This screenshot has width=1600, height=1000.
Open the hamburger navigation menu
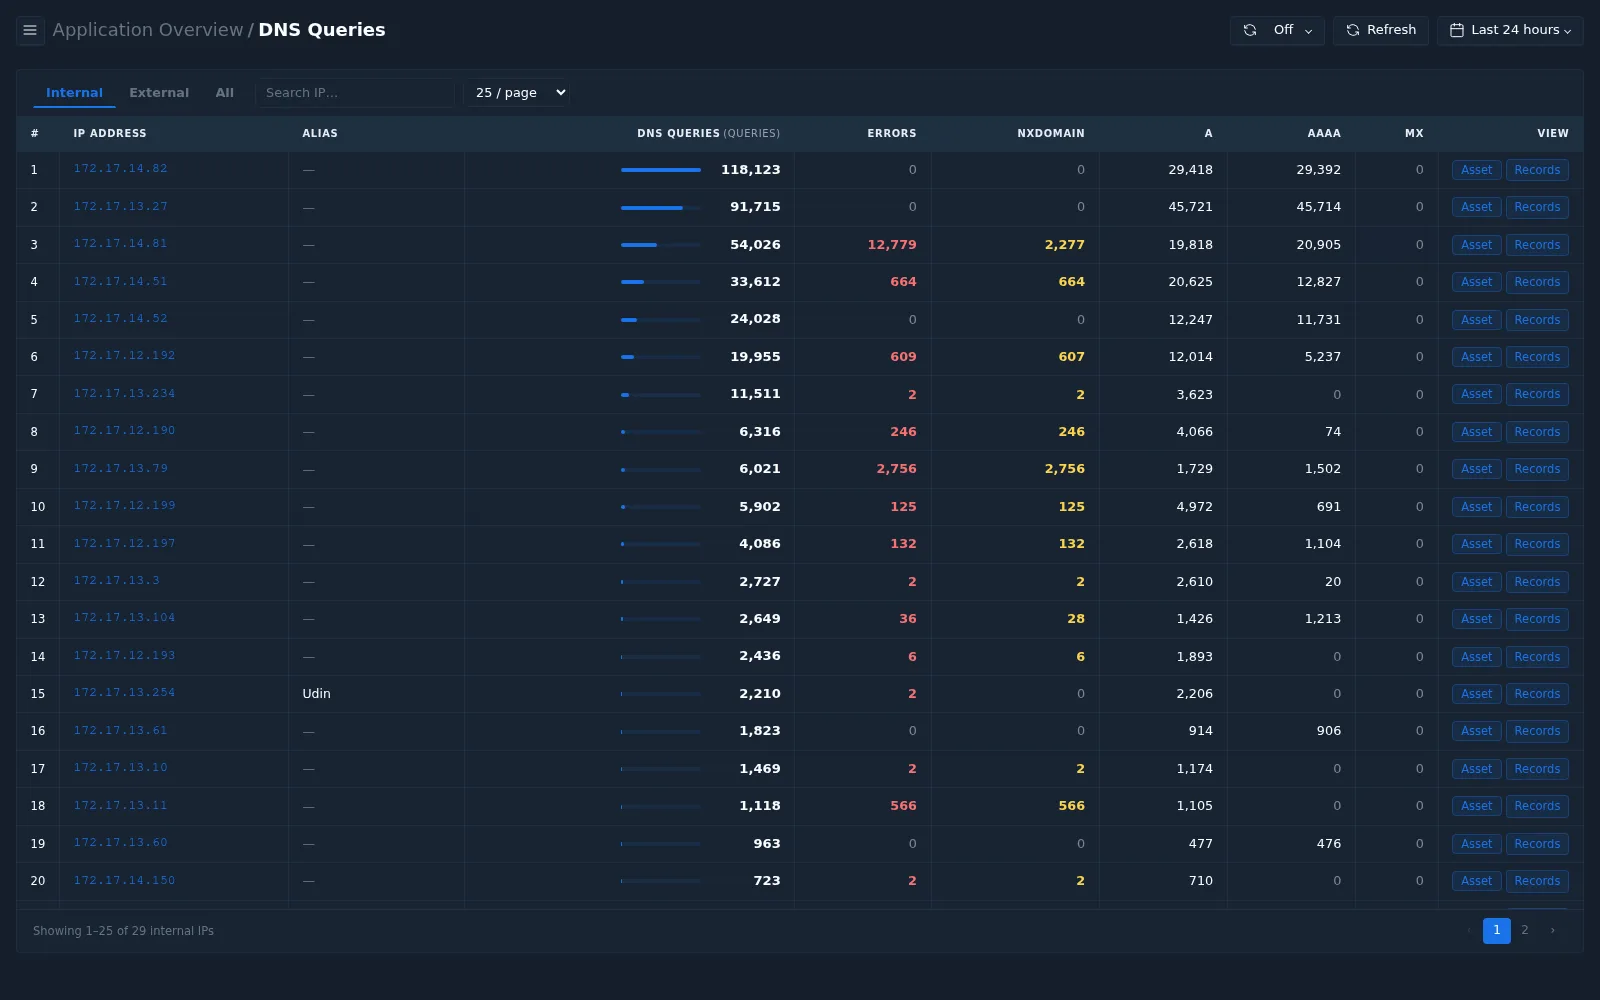[30, 30]
